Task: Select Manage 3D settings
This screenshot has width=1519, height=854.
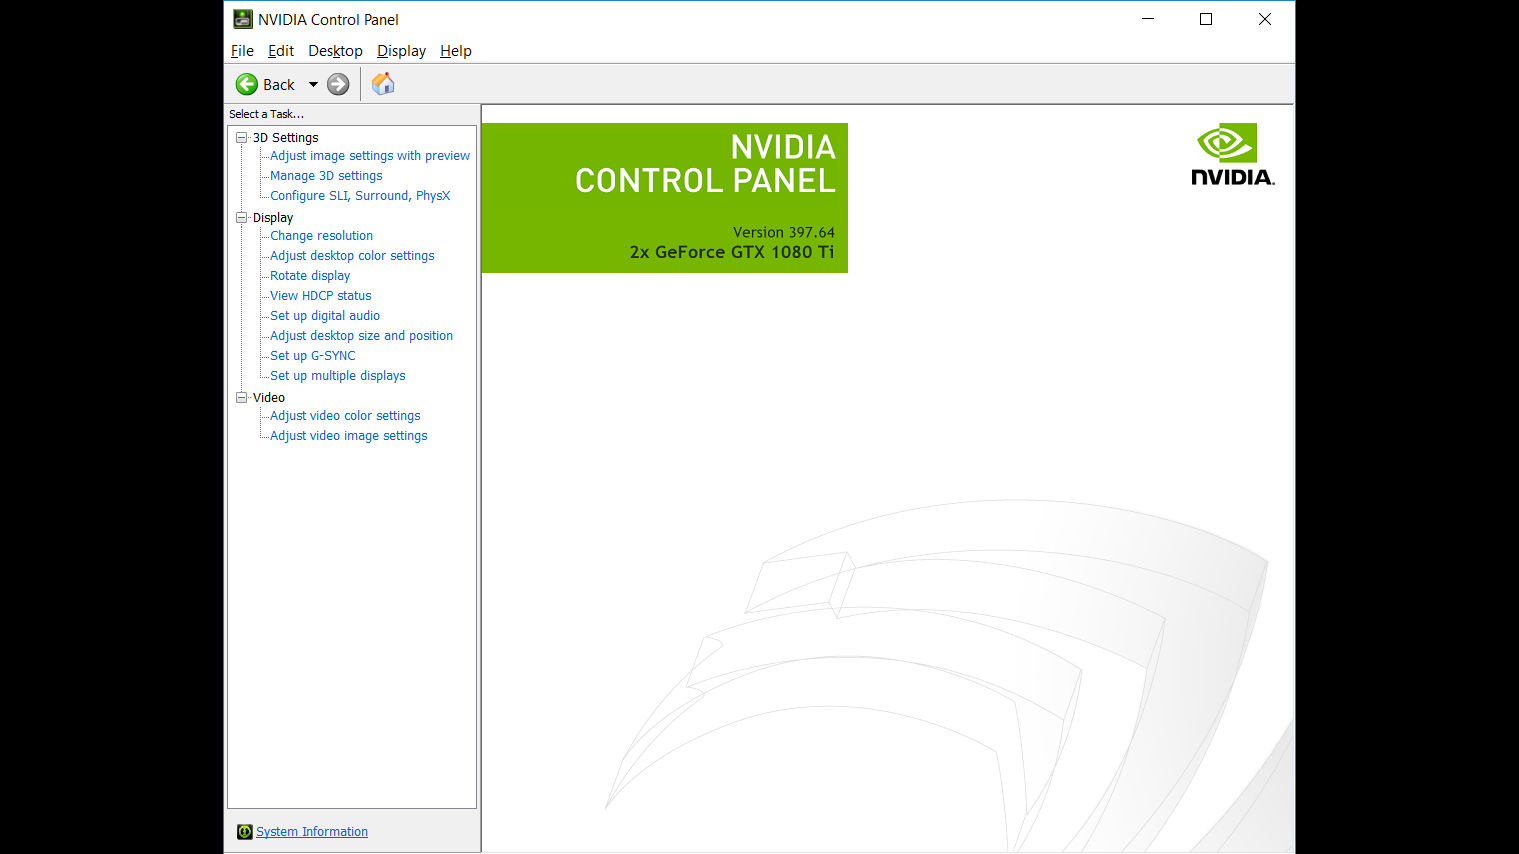Action: point(326,176)
